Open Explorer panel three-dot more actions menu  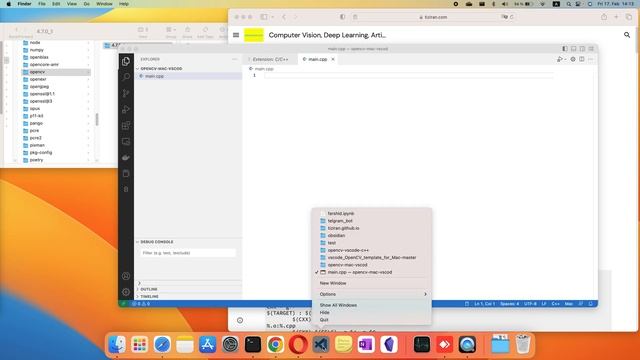(234, 59)
